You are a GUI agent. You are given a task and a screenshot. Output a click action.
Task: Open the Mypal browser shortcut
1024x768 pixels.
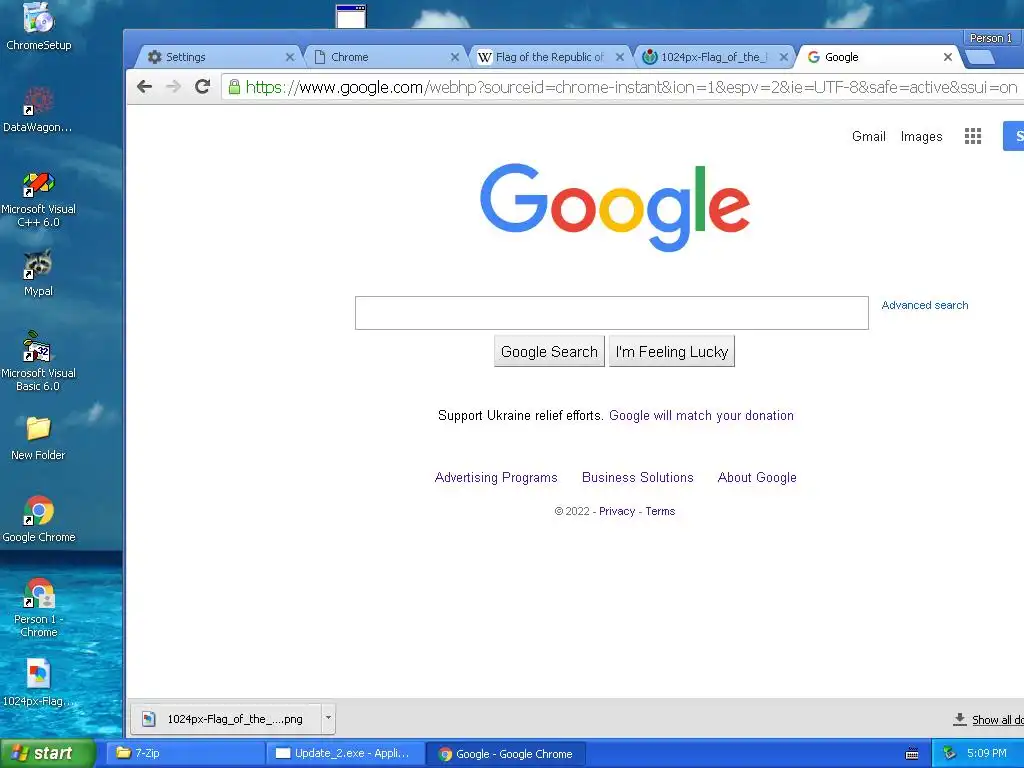pyautogui.click(x=38, y=273)
